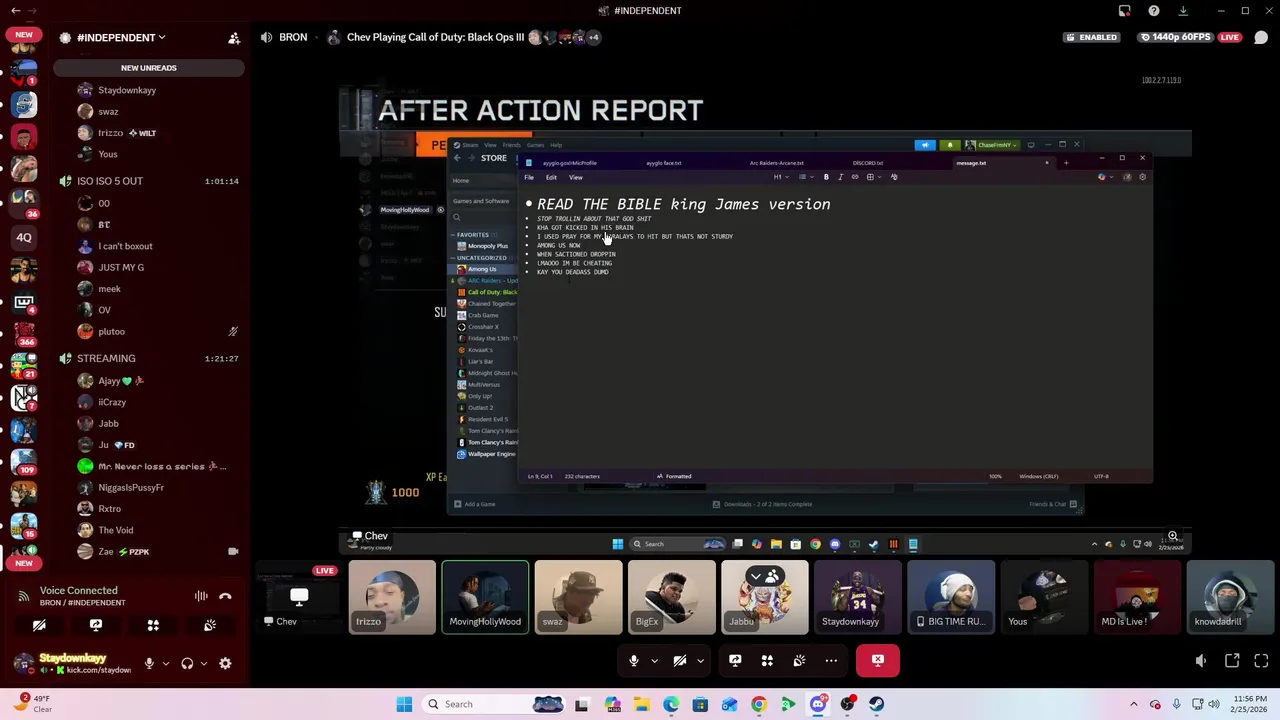The image size is (1280, 720).
Task: Open the #INDEPENDENT server dropdown menu
Action: (121, 38)
